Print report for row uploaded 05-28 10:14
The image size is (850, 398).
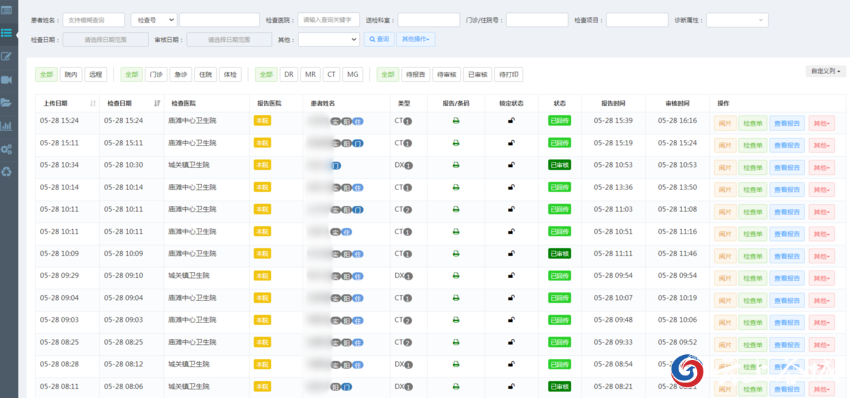coord(456,188)
